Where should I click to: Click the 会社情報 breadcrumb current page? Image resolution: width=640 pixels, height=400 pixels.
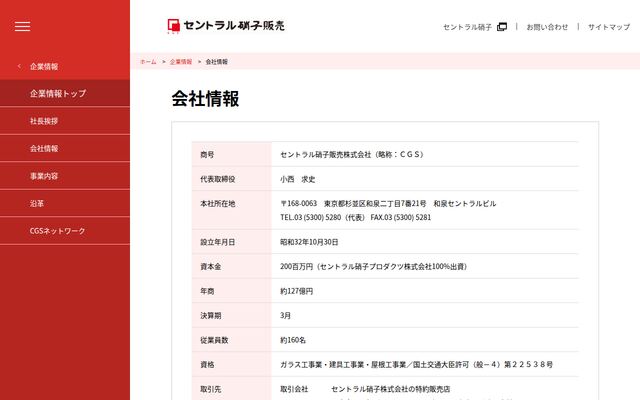pyautogui.click(x=217, y=62)
